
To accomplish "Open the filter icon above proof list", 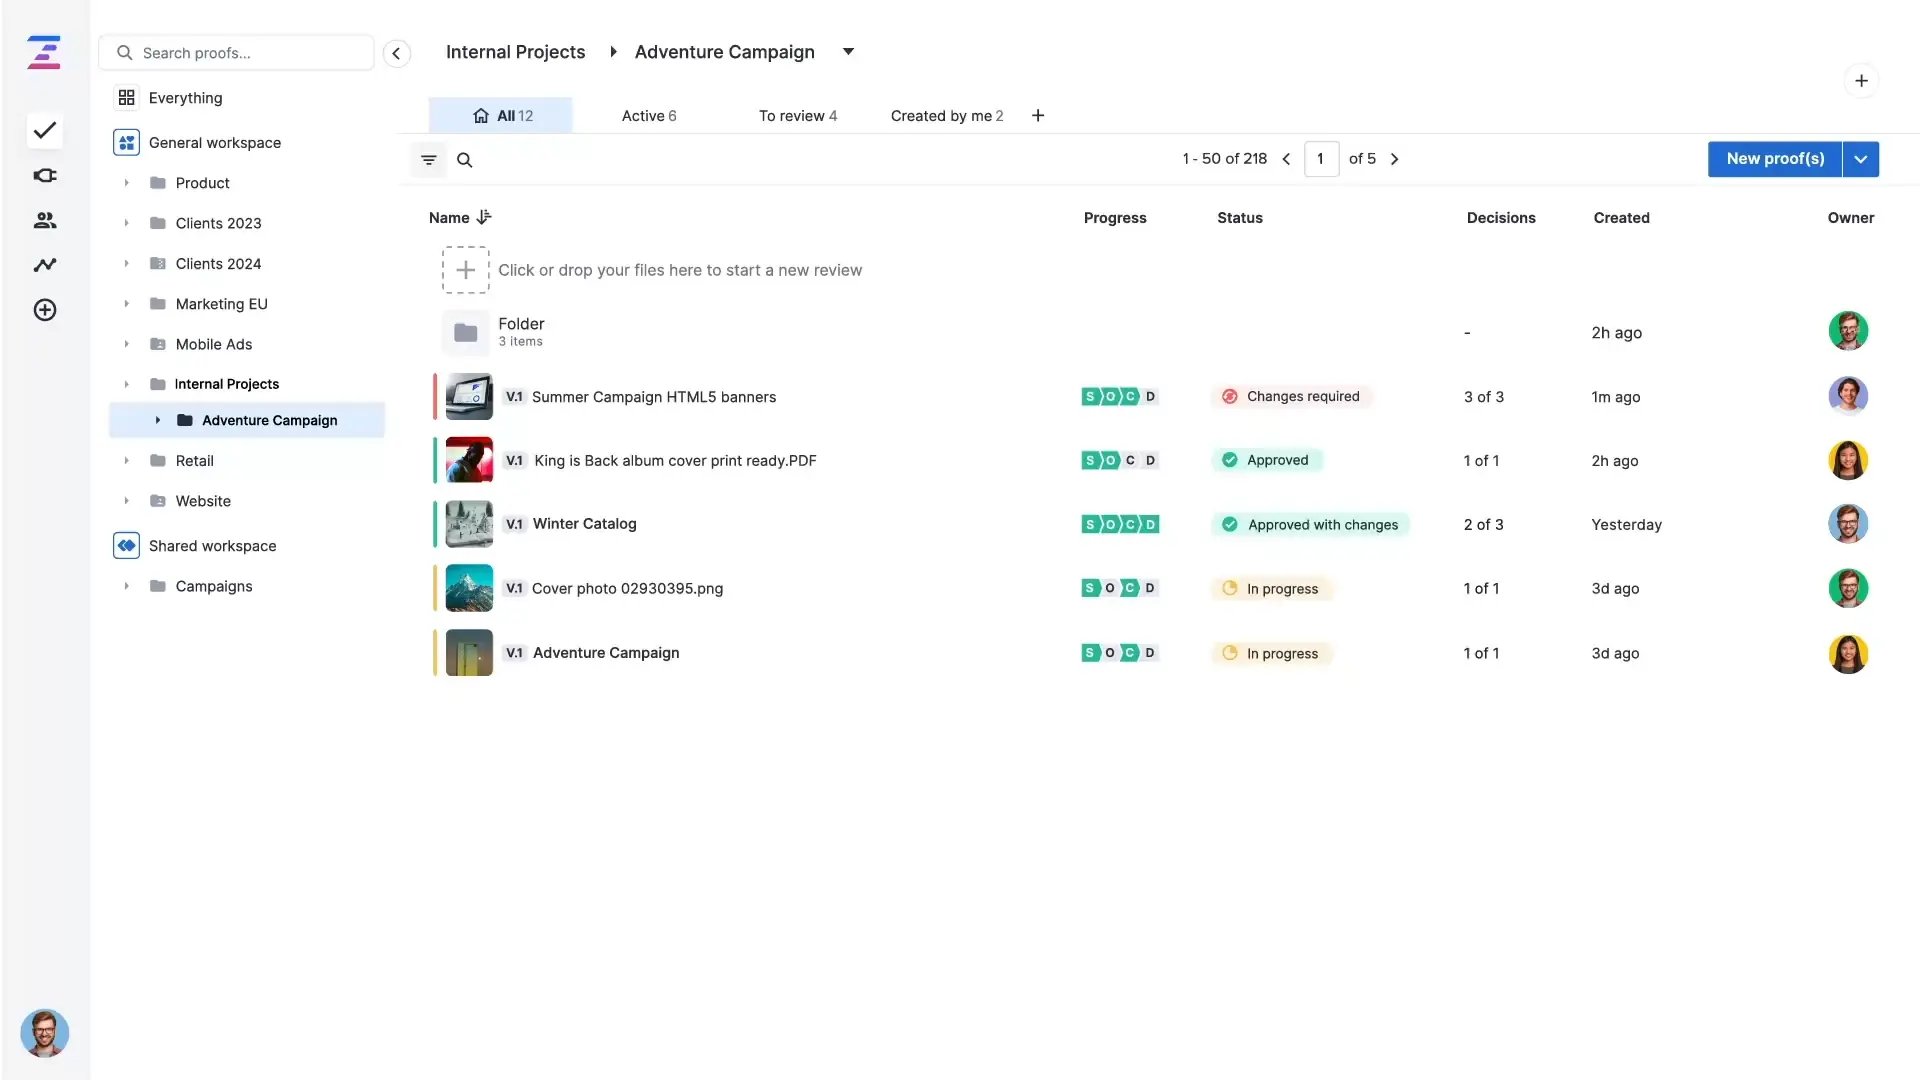I will [428, 159].
